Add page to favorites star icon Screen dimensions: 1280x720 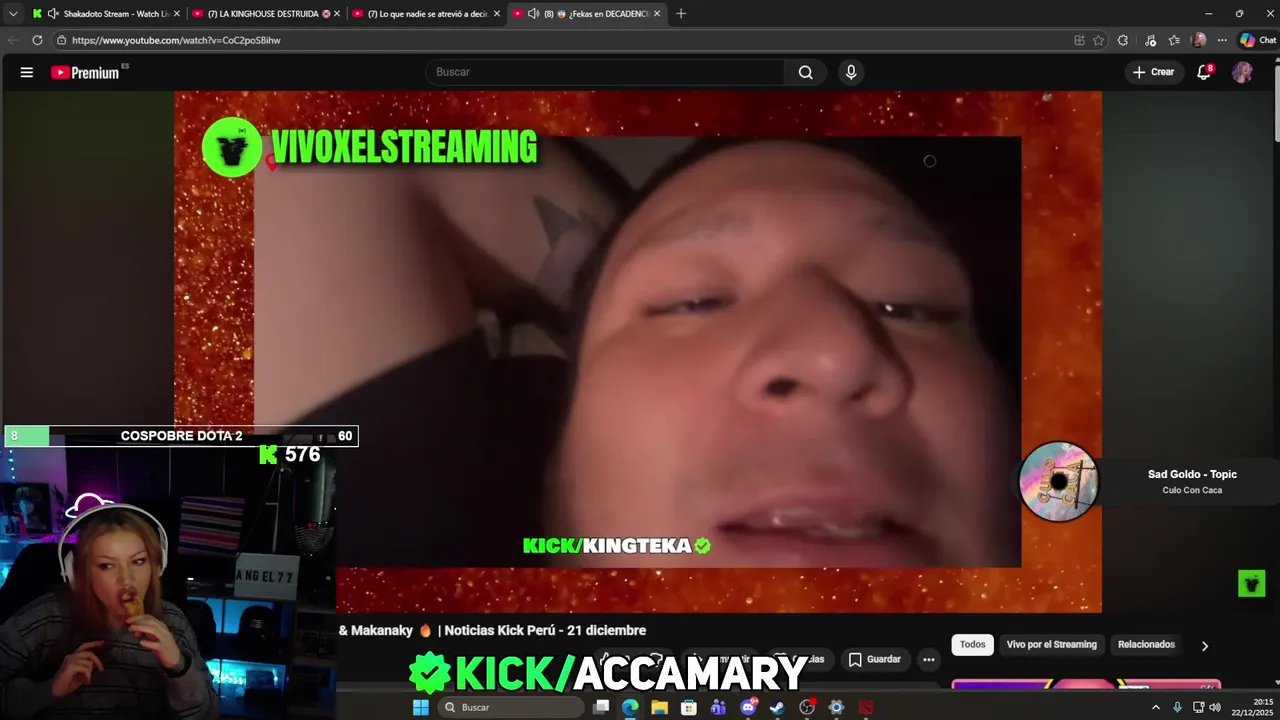point(1098,40)
